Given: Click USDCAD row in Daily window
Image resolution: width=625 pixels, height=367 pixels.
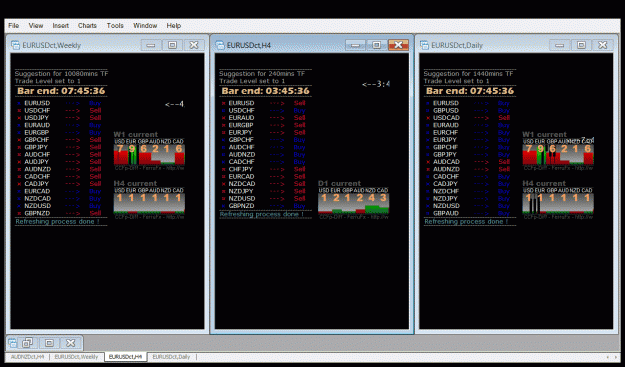Looking at the screenshot, I should point(468,118).
